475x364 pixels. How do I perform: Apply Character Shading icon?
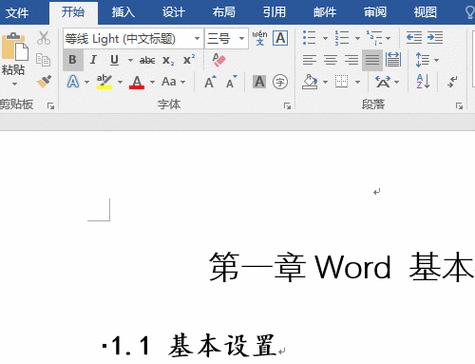pyautogui.click(x=259, y=82)
